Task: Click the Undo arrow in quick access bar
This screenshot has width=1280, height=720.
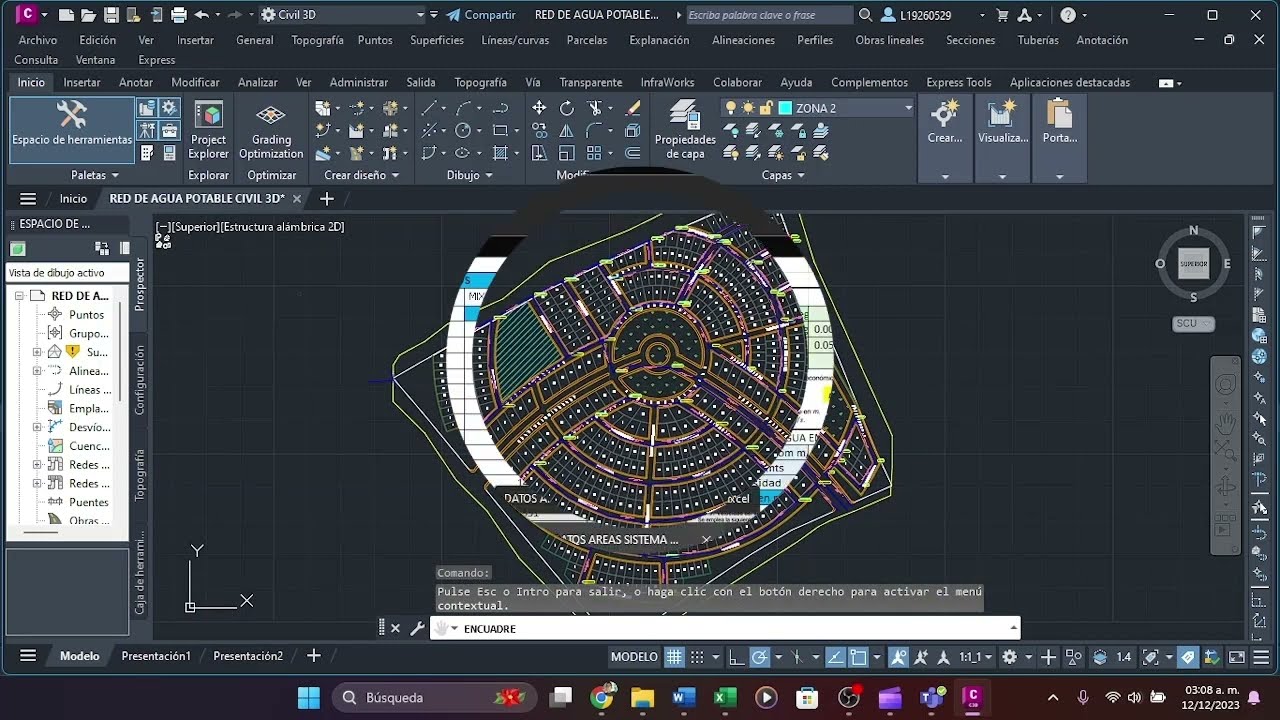Action: click(202, 15)
